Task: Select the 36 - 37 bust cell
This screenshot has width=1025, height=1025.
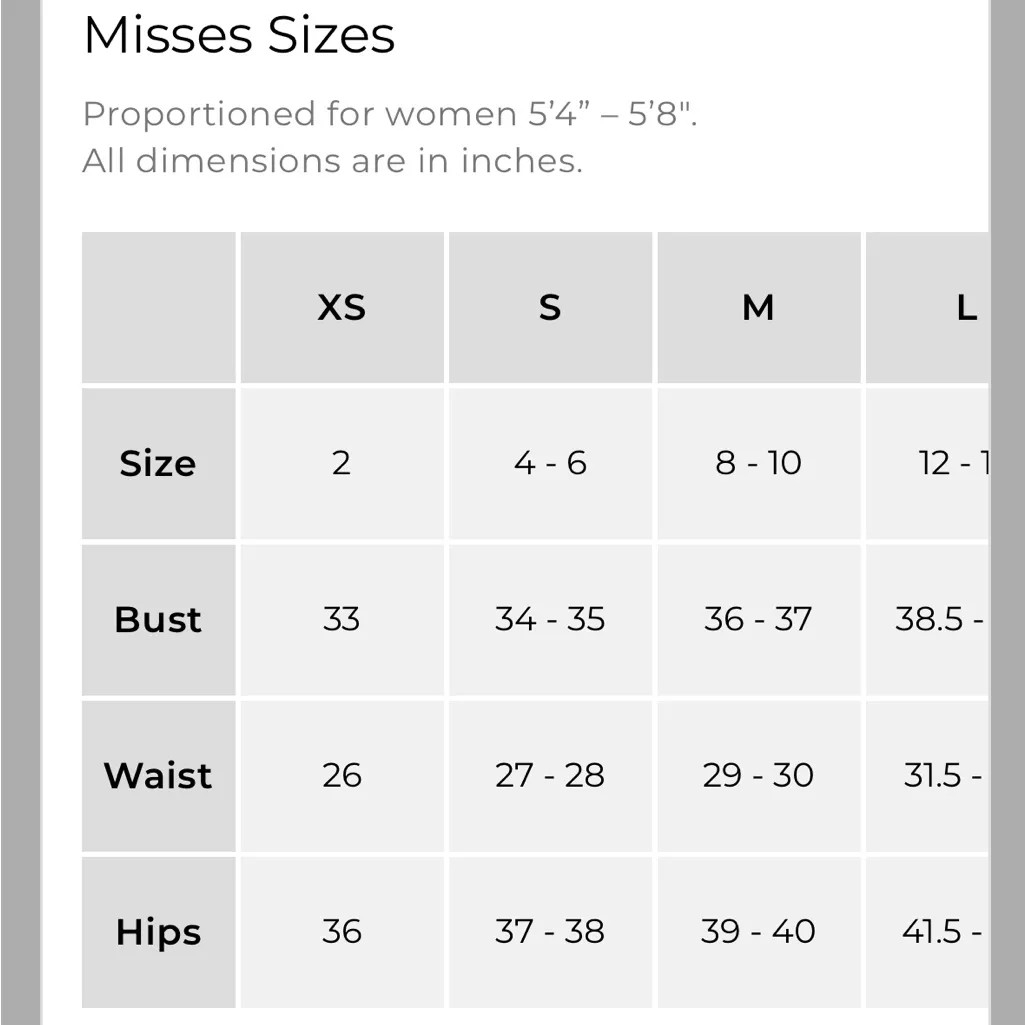Action: (758, 619)
